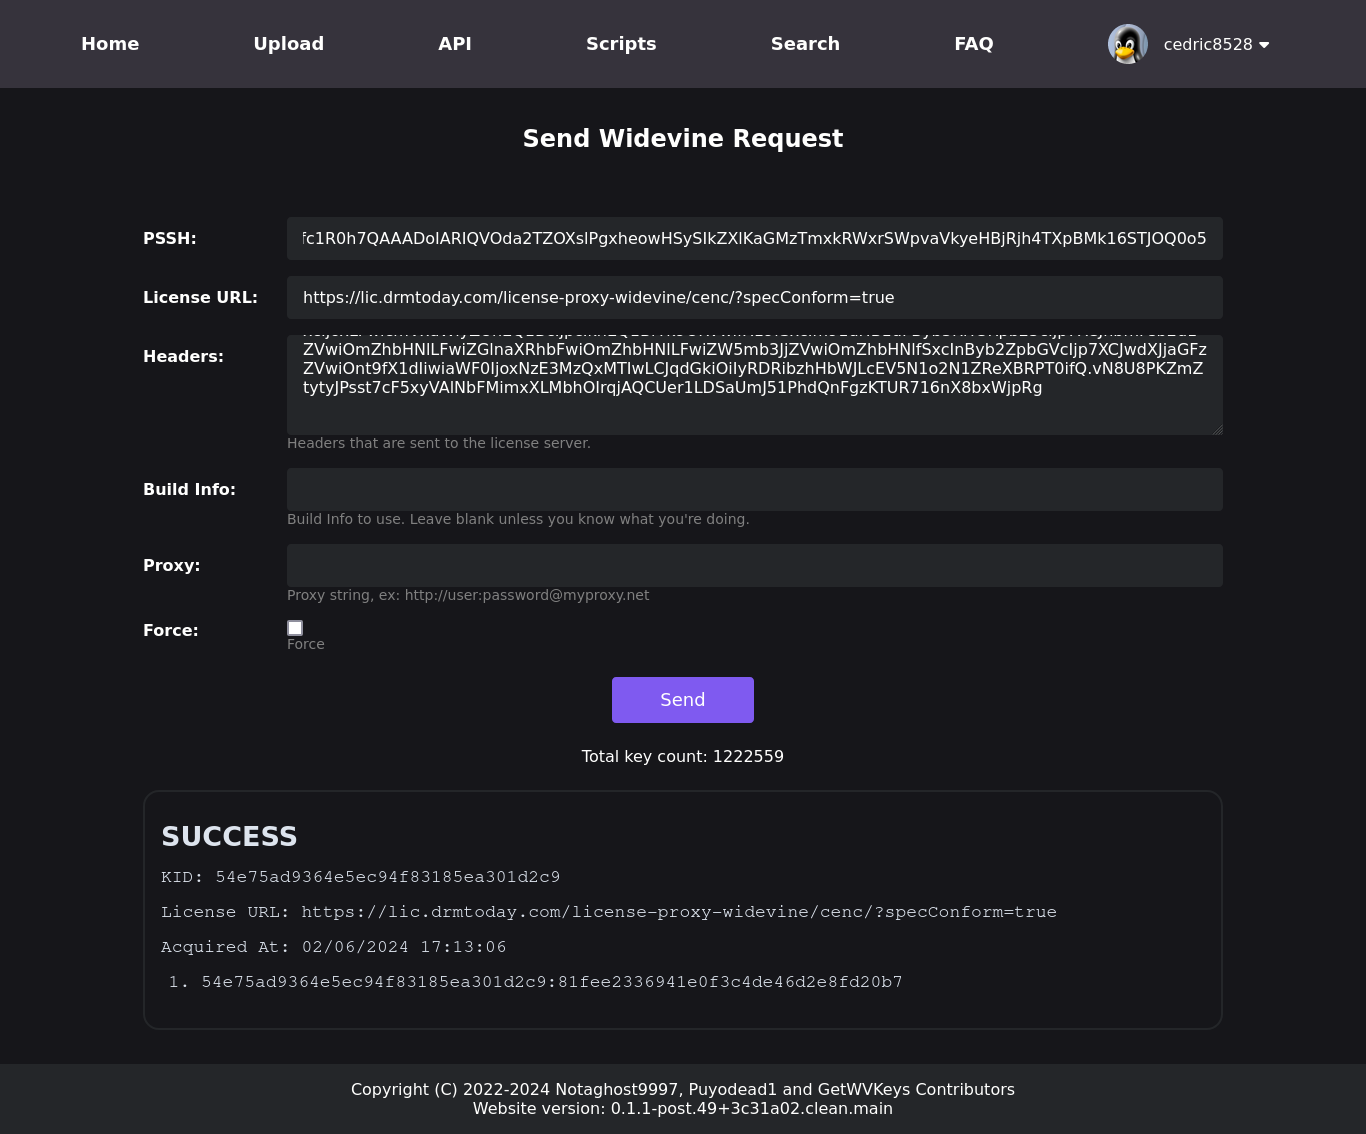Screen dimensions: 1366x1134
Task: Open the Search page
Action: [805, 44]
